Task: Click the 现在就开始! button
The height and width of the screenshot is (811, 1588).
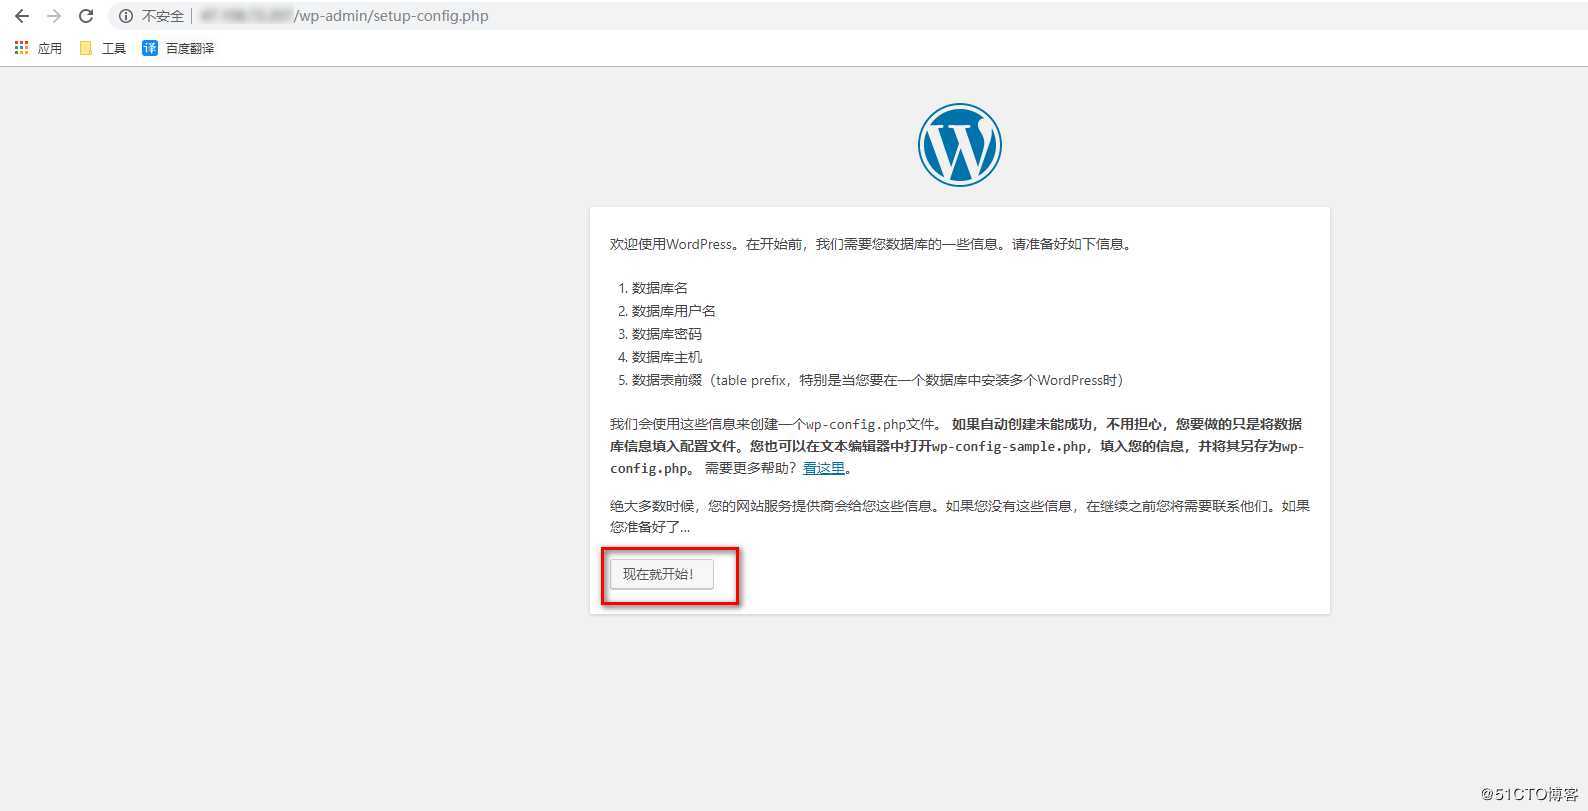Action: [662, 574]
